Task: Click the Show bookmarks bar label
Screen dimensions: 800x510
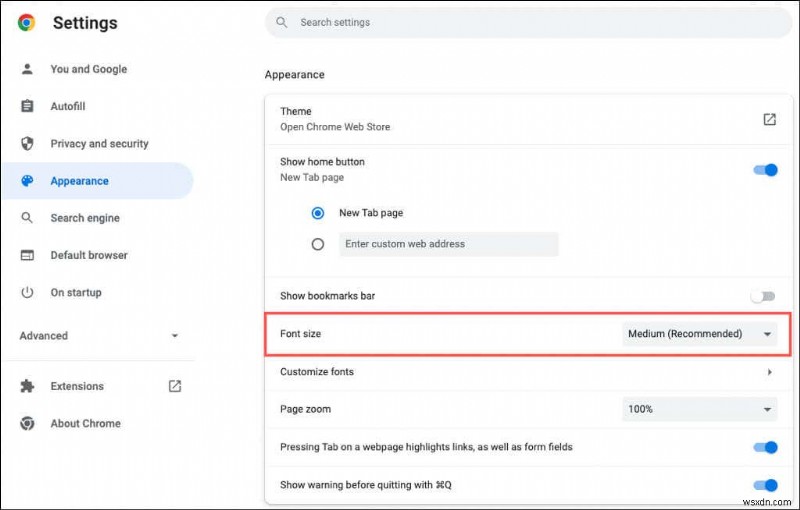Action: [328, 296]
